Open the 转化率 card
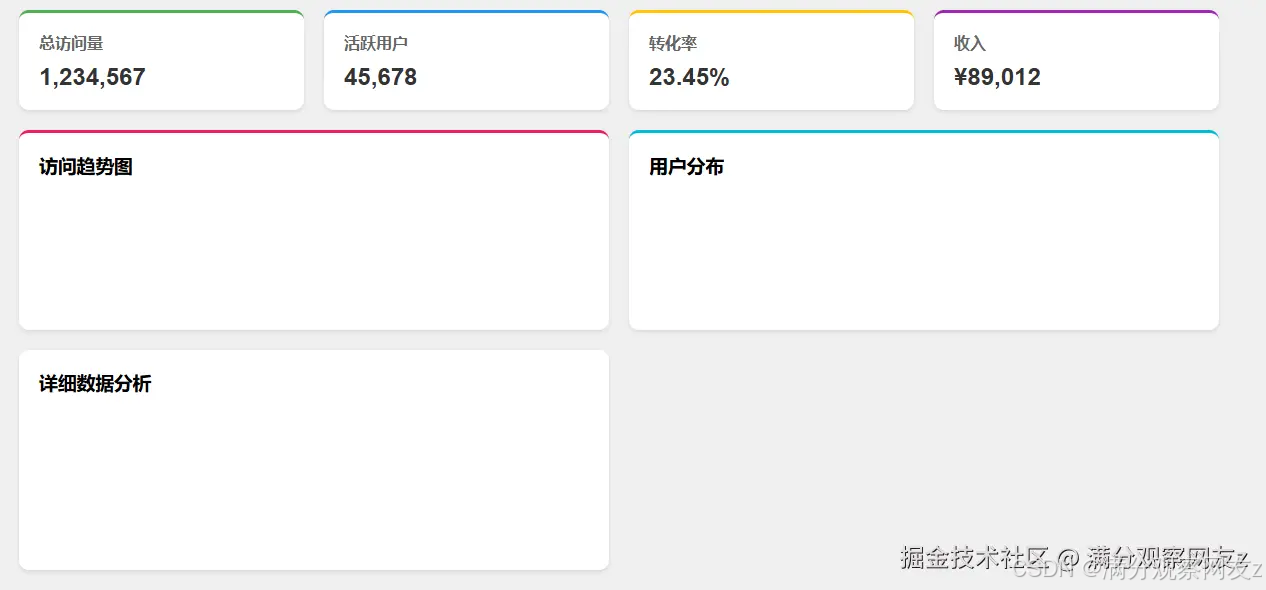The width and height of the screenshot is (1266, 590). [x=770, y=60]
